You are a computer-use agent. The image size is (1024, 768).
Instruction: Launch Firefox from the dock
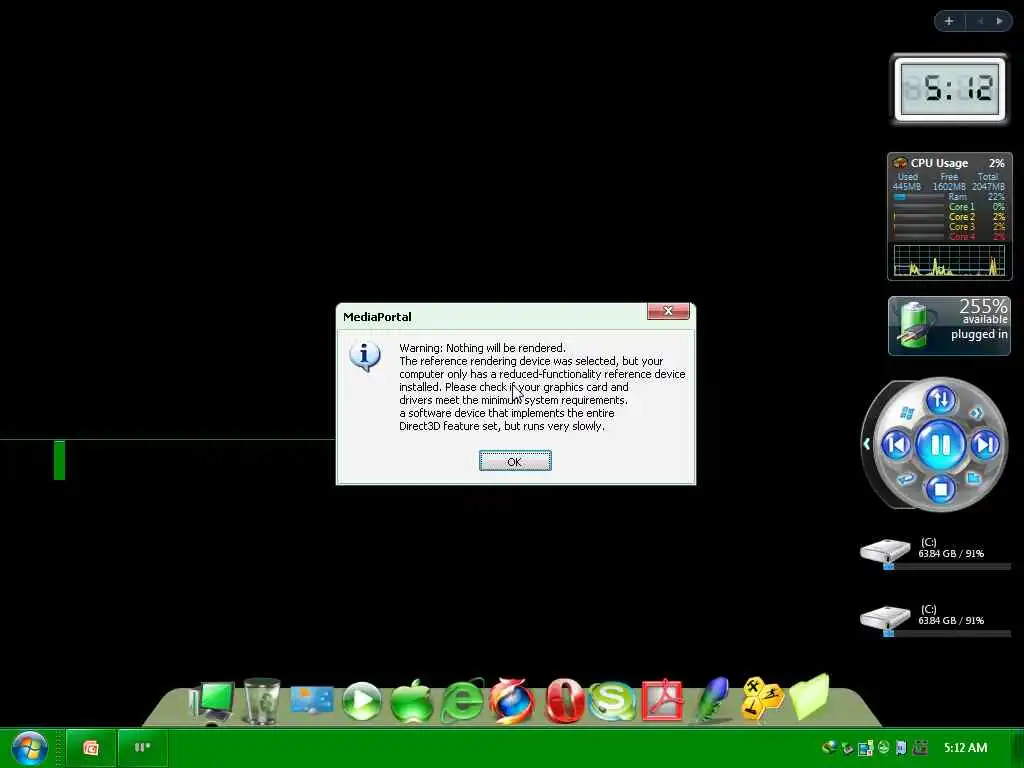[x=511, y=701]
